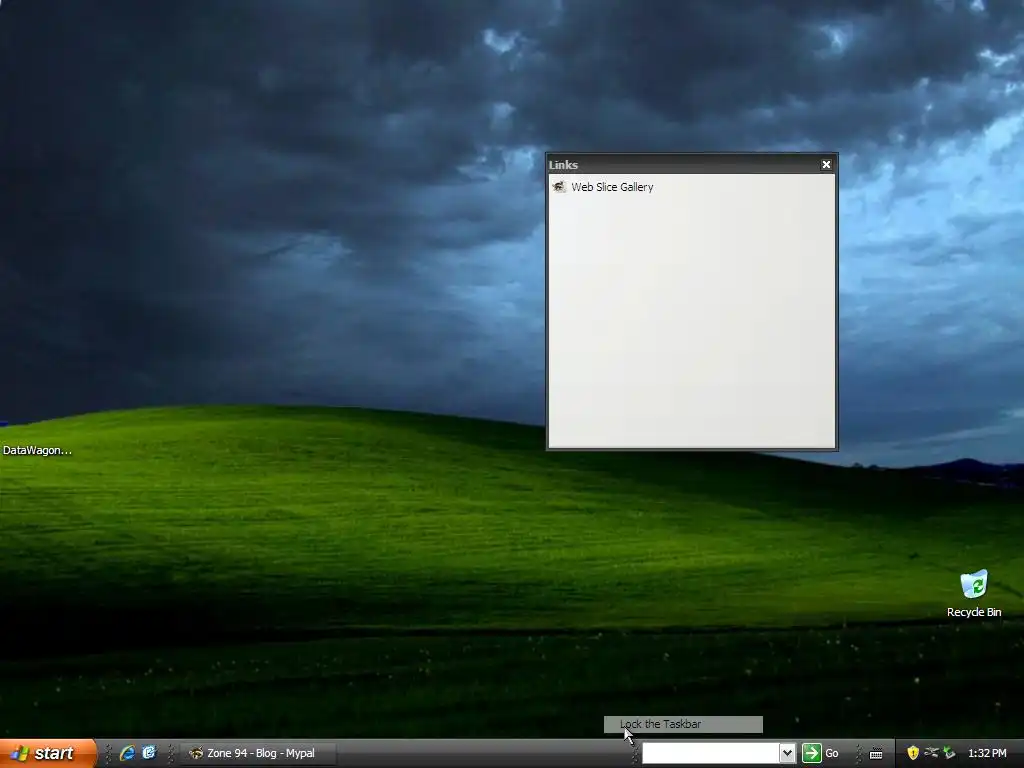Open the Start menu

pyautogui.click(x=48, y=753)
